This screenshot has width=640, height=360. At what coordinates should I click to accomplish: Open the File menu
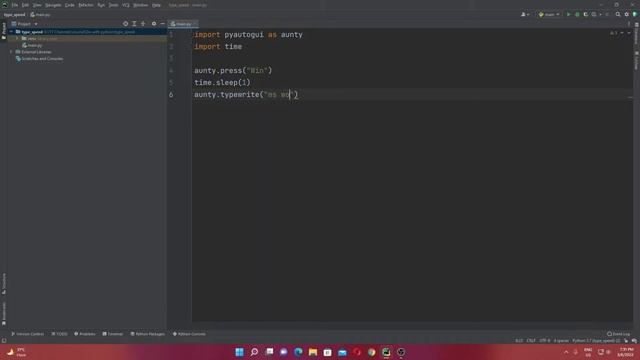15,5
